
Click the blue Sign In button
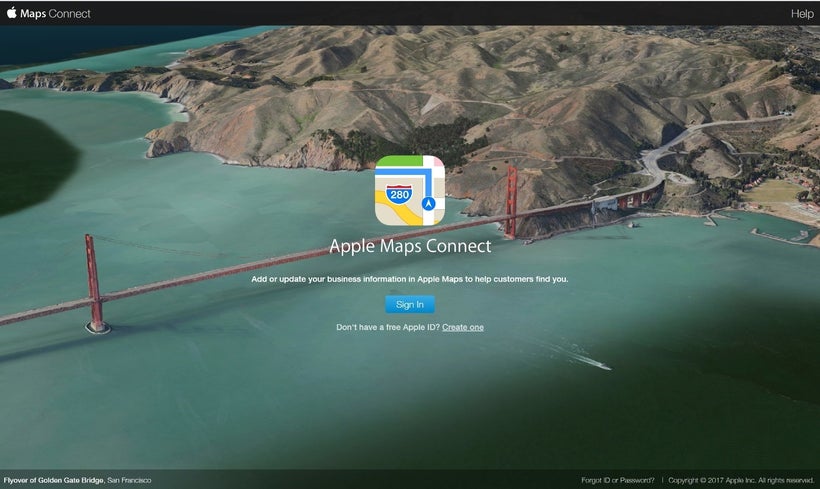[x=410, y=304]
